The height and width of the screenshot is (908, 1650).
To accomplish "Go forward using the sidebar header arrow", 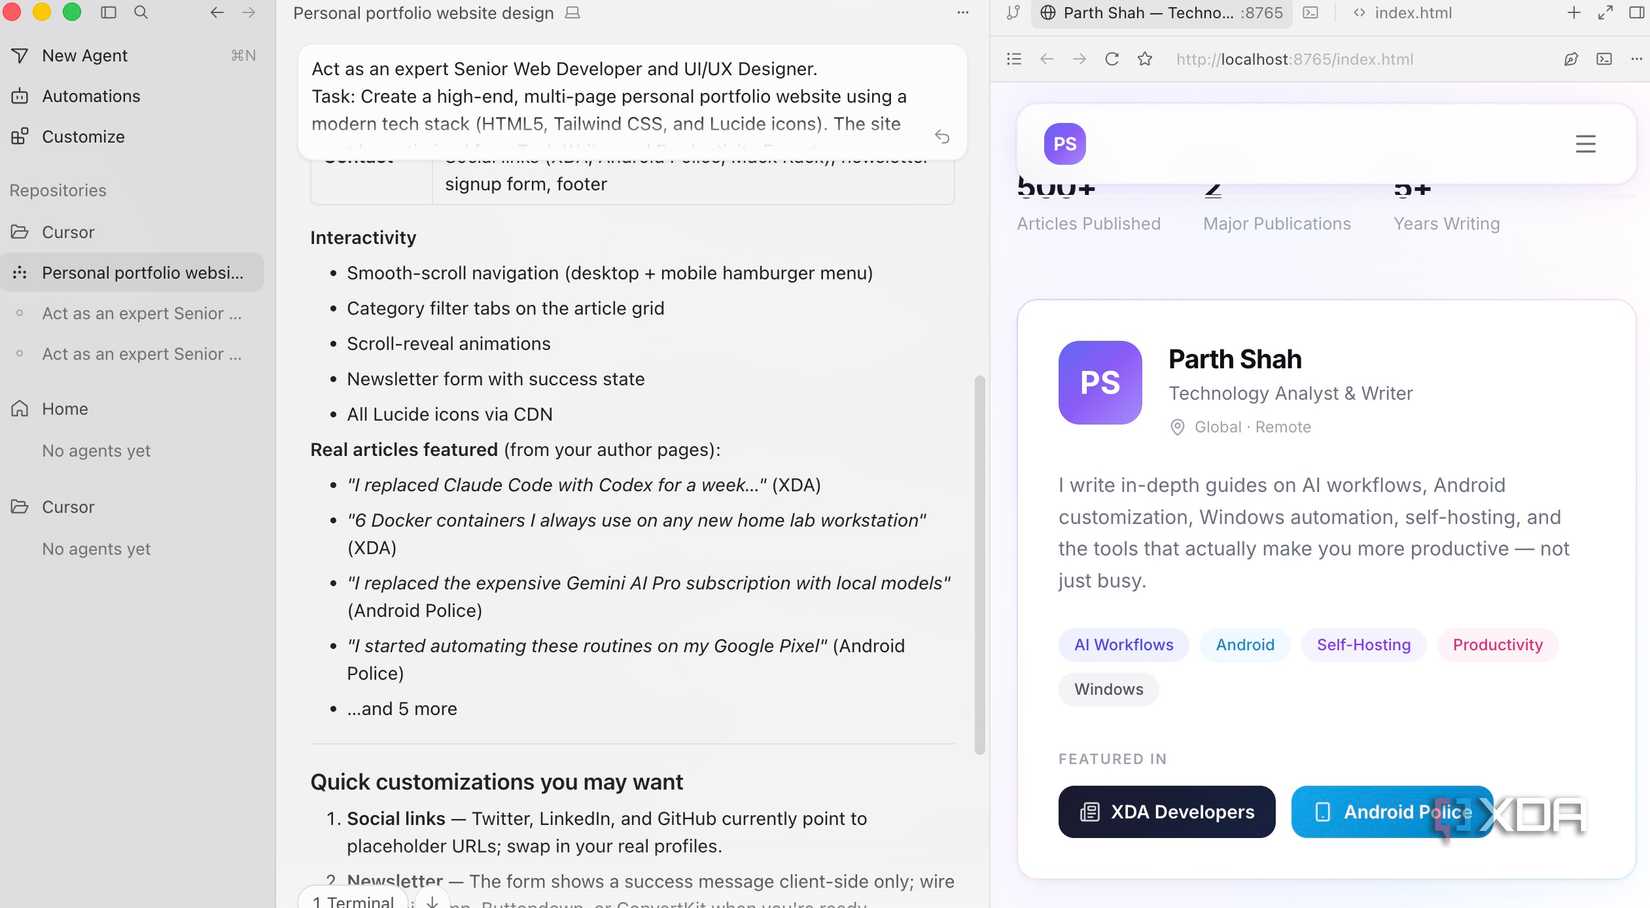I will click(x=249, y=13).
